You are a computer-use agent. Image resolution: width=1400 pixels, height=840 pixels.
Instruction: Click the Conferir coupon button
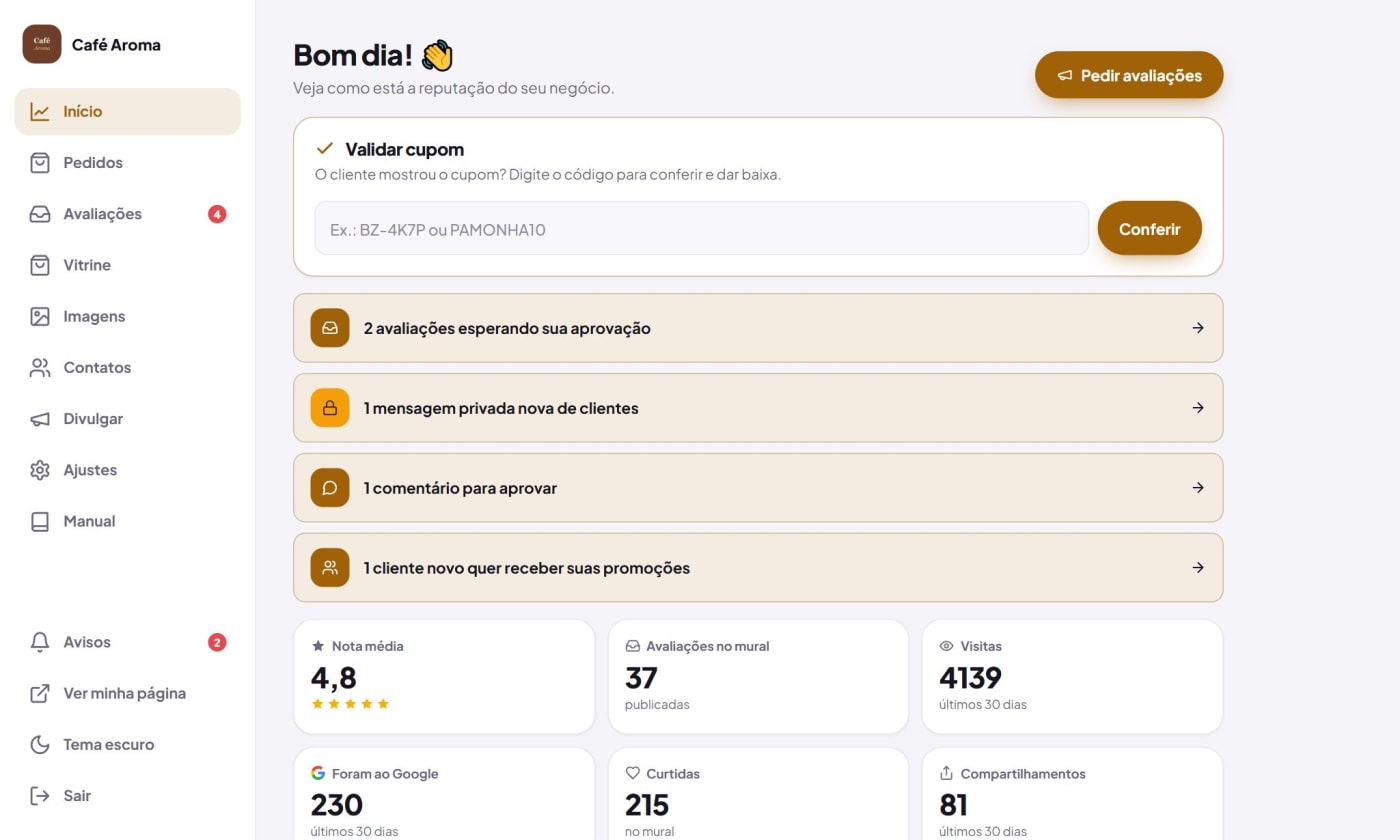[1150, 228]
